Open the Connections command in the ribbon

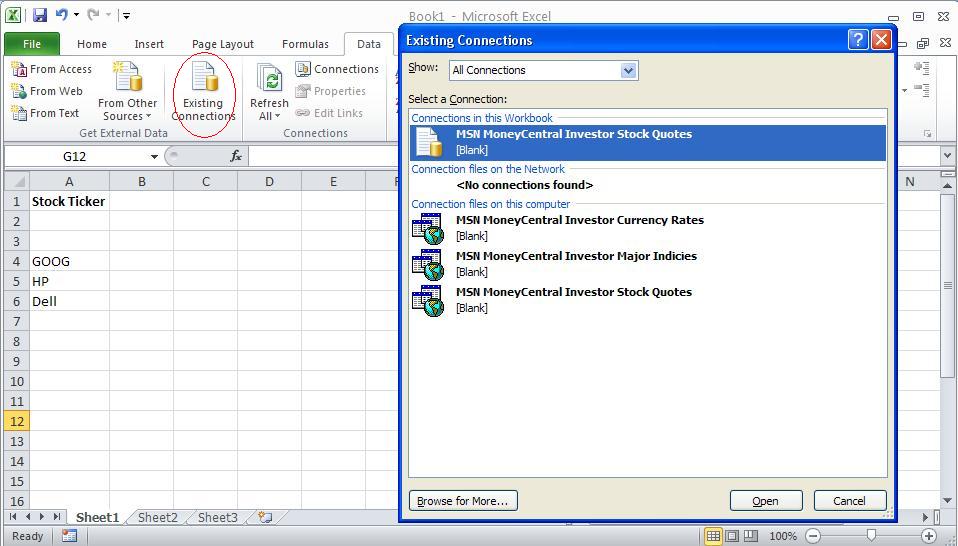[337, 69]
